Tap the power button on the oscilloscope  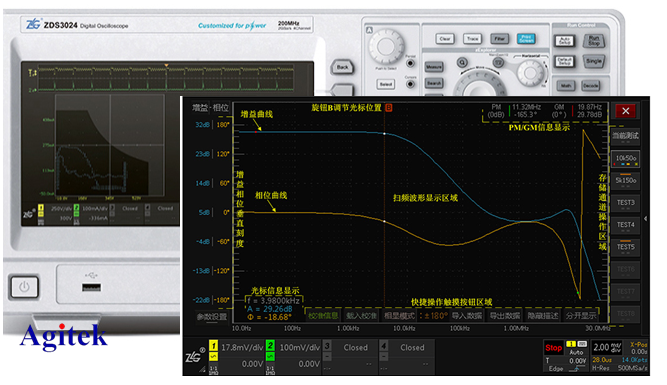click(x=24, y=287)
